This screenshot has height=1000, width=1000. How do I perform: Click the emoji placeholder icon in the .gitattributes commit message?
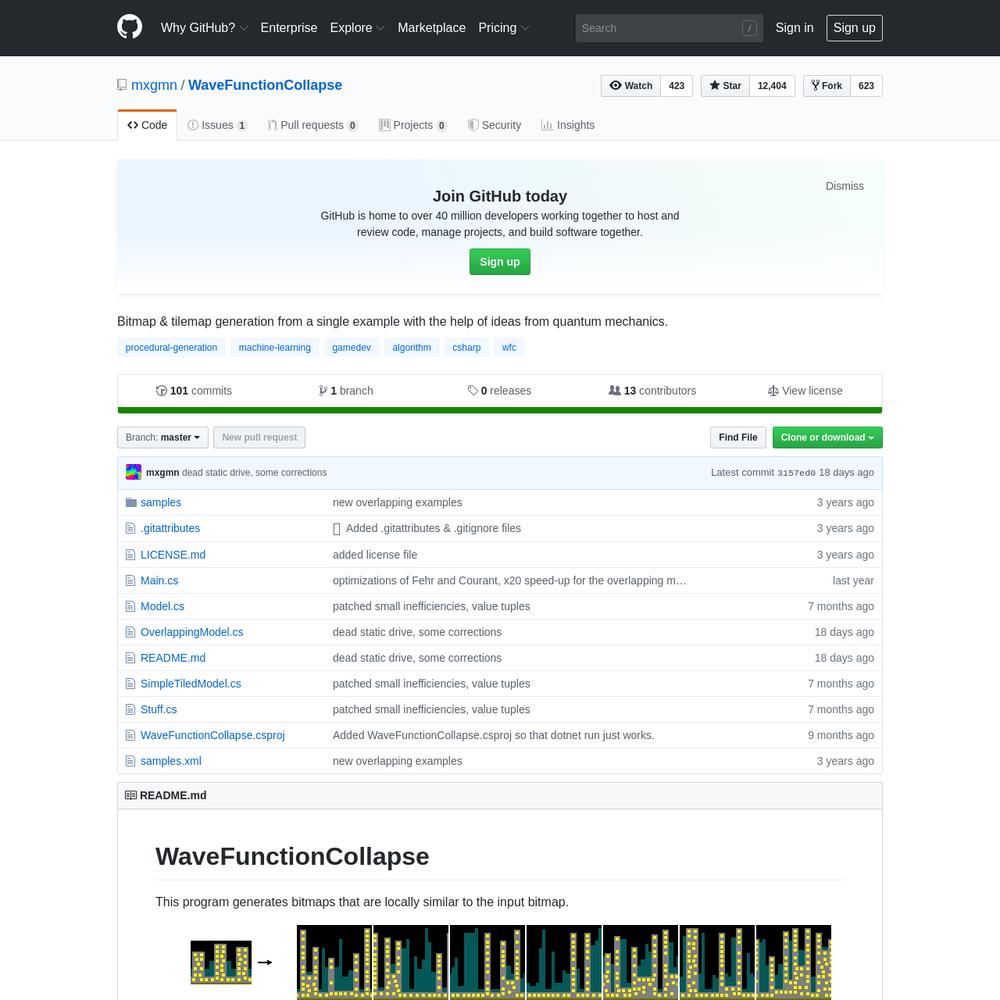click(x=337, y=529)
